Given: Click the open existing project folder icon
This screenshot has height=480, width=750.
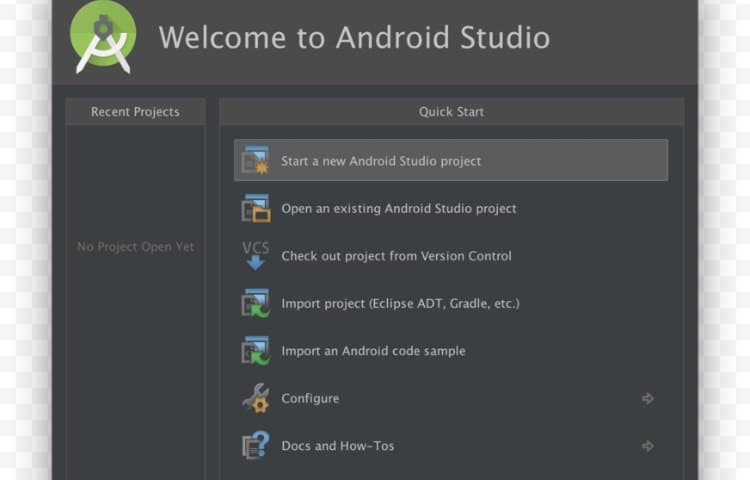Looking at the screenshot, I should [x=256, y=208].
